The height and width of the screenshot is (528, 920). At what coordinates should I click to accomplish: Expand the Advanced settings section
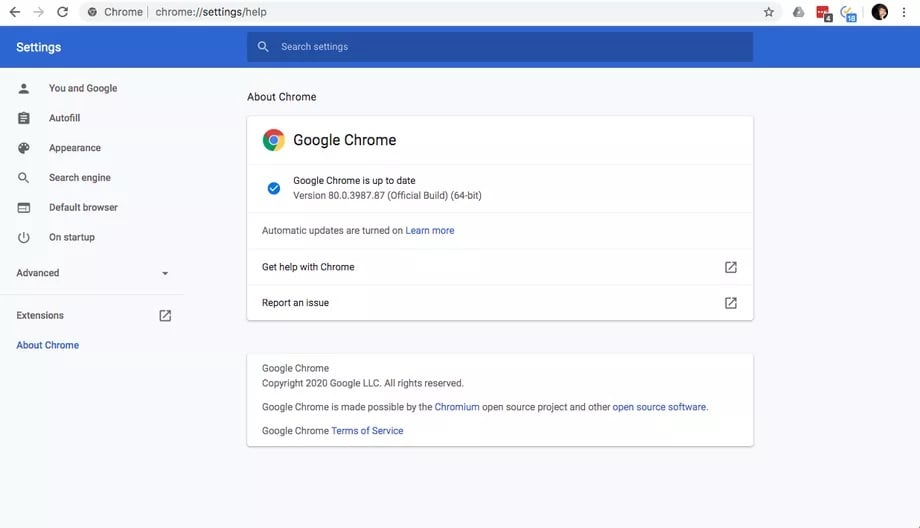click(165, 273)
